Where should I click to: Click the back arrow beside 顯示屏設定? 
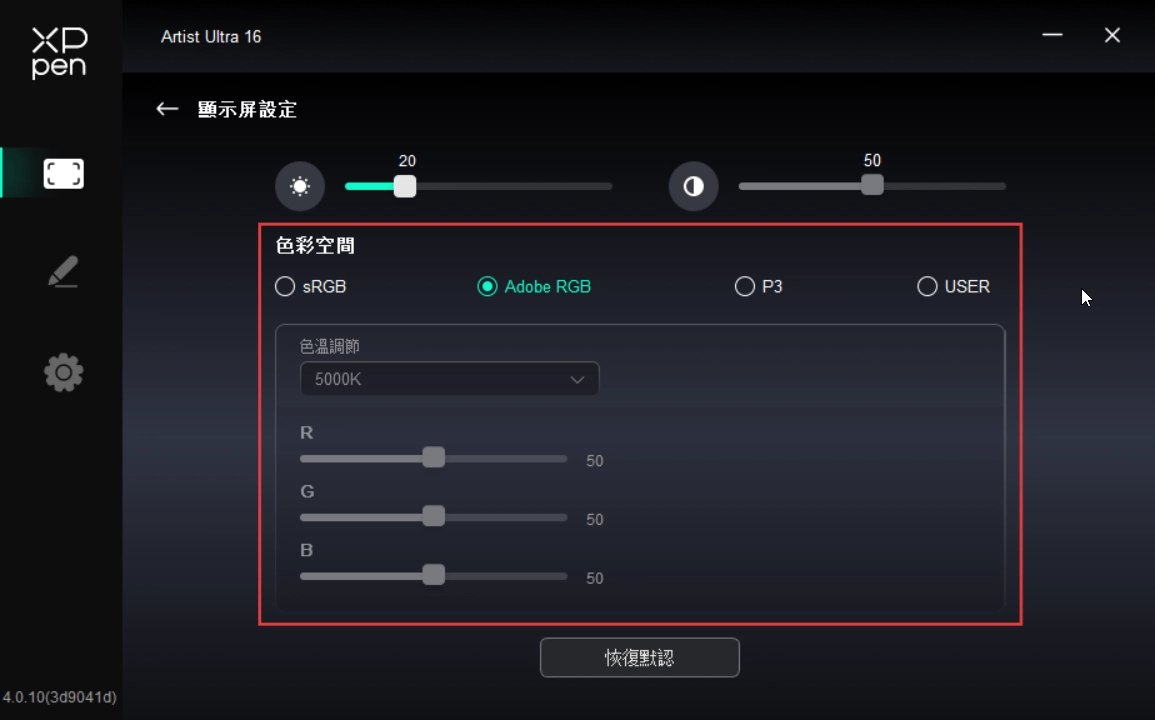(x=167, y=109)
